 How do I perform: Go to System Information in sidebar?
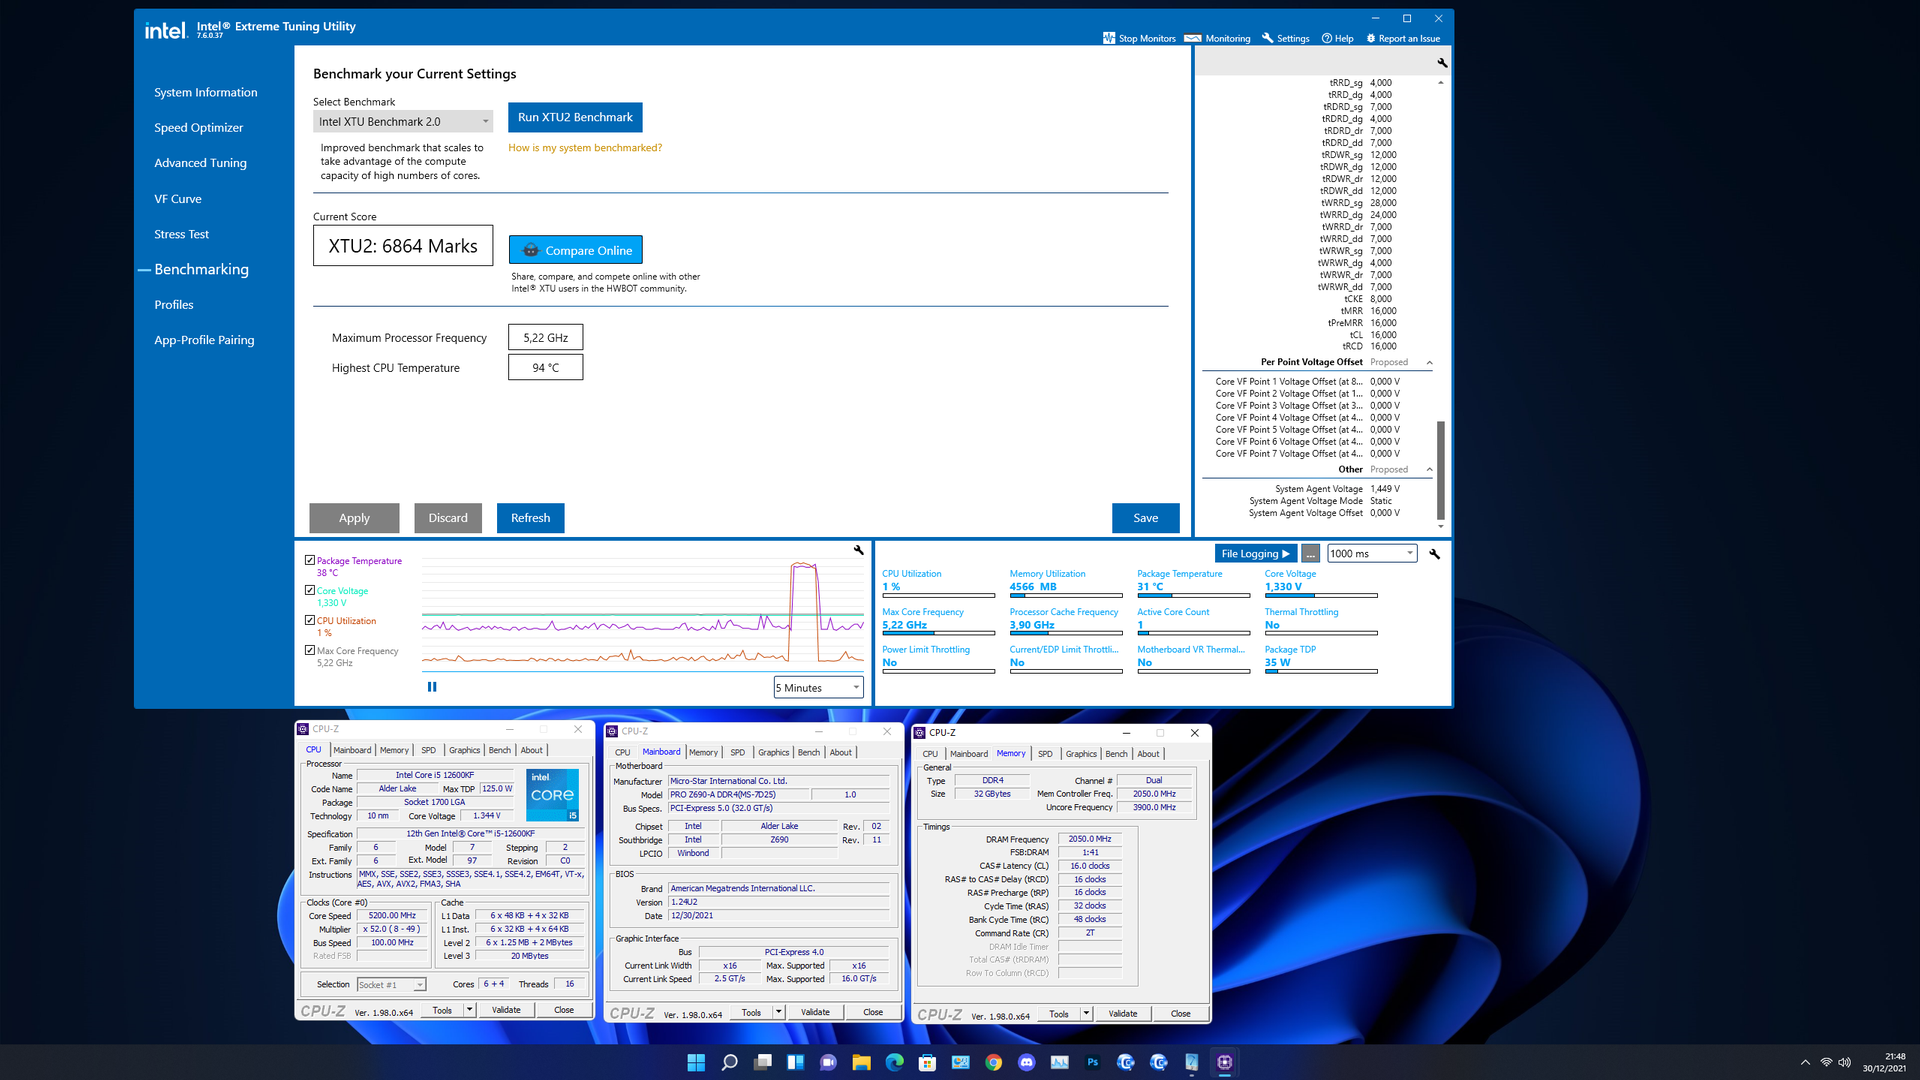[206, 92]
